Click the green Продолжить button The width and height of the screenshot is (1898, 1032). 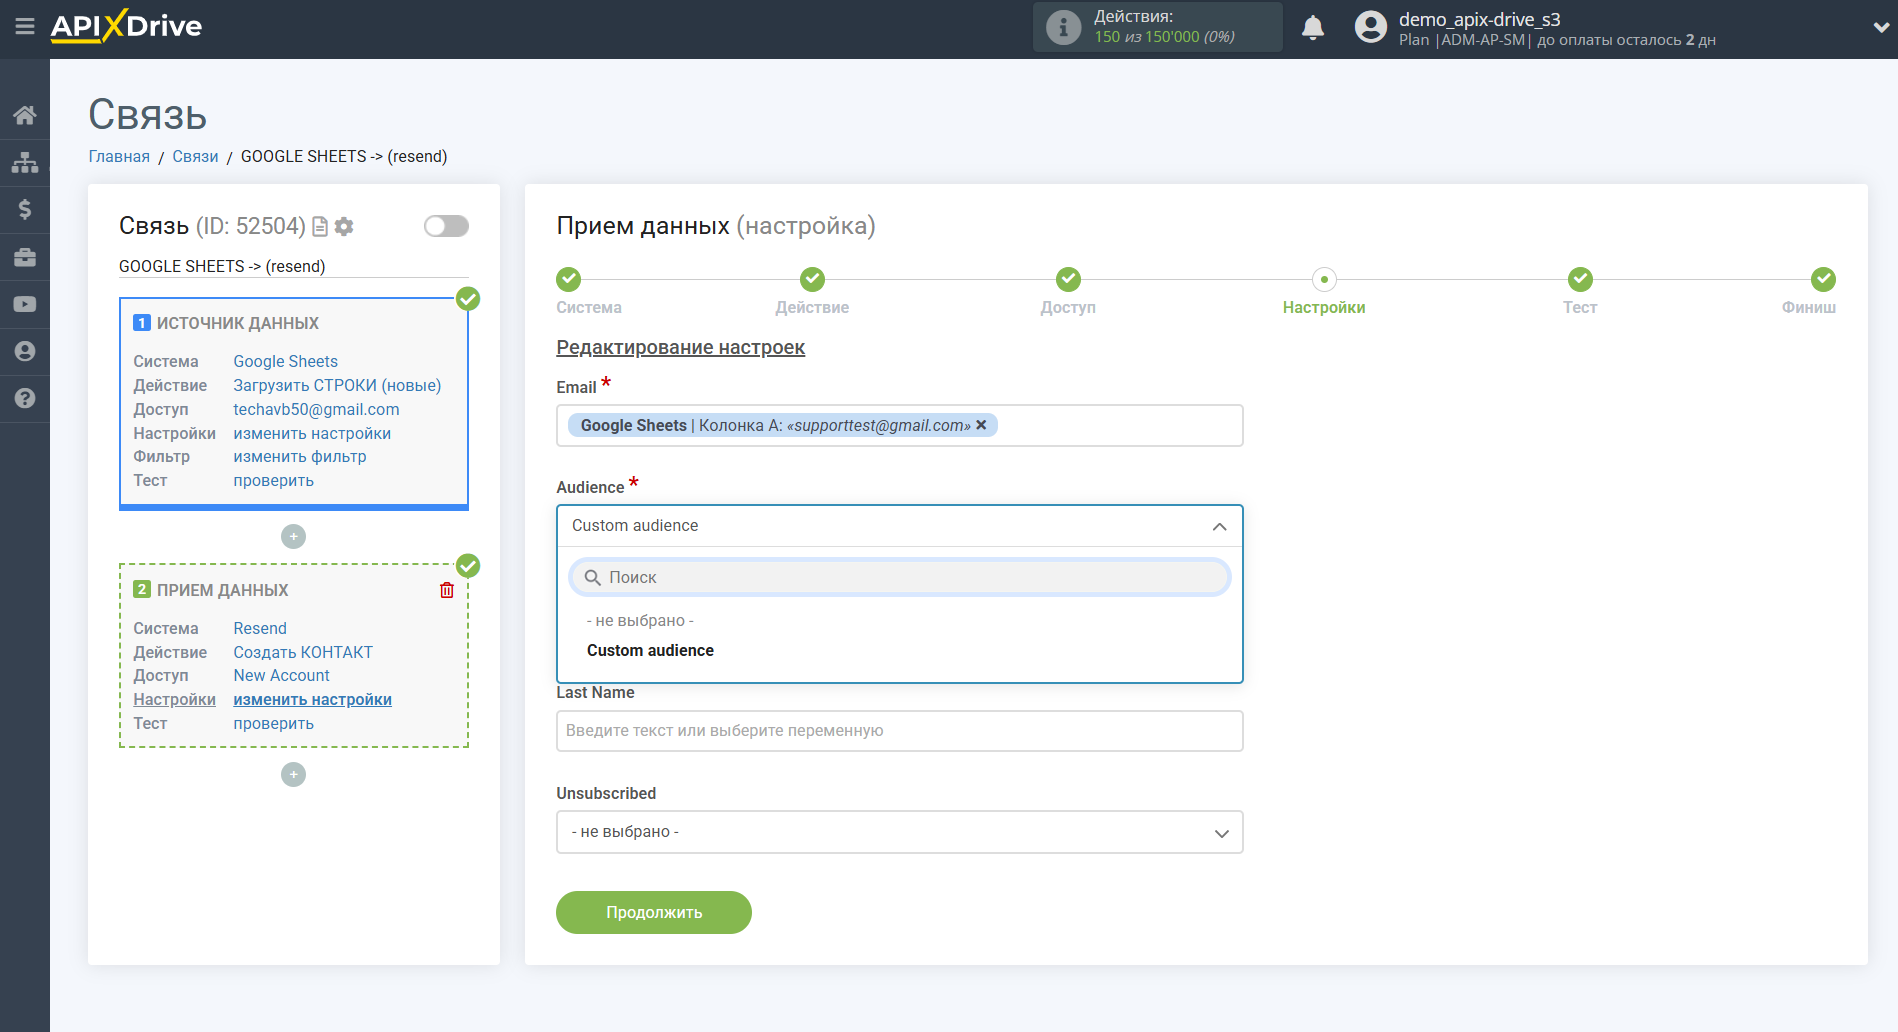pos(653,912)
